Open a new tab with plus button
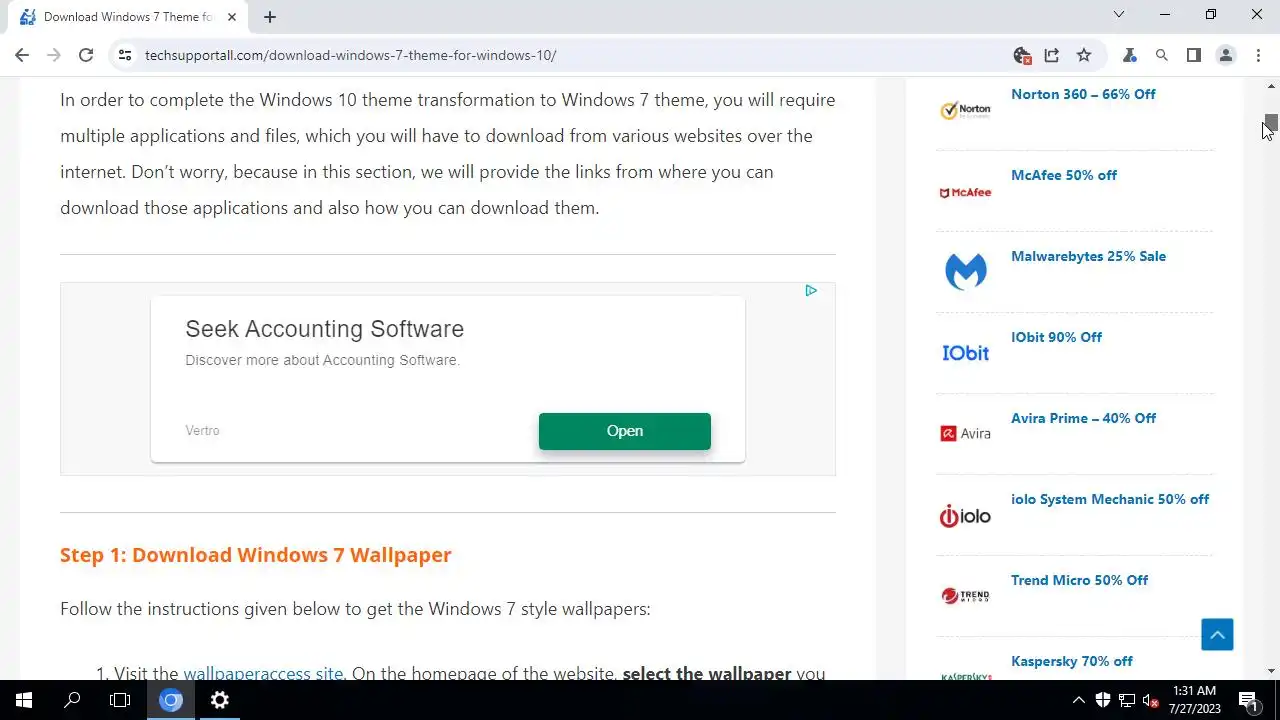The height and width of the screenshot is (720, 1280). click(270, 17)
